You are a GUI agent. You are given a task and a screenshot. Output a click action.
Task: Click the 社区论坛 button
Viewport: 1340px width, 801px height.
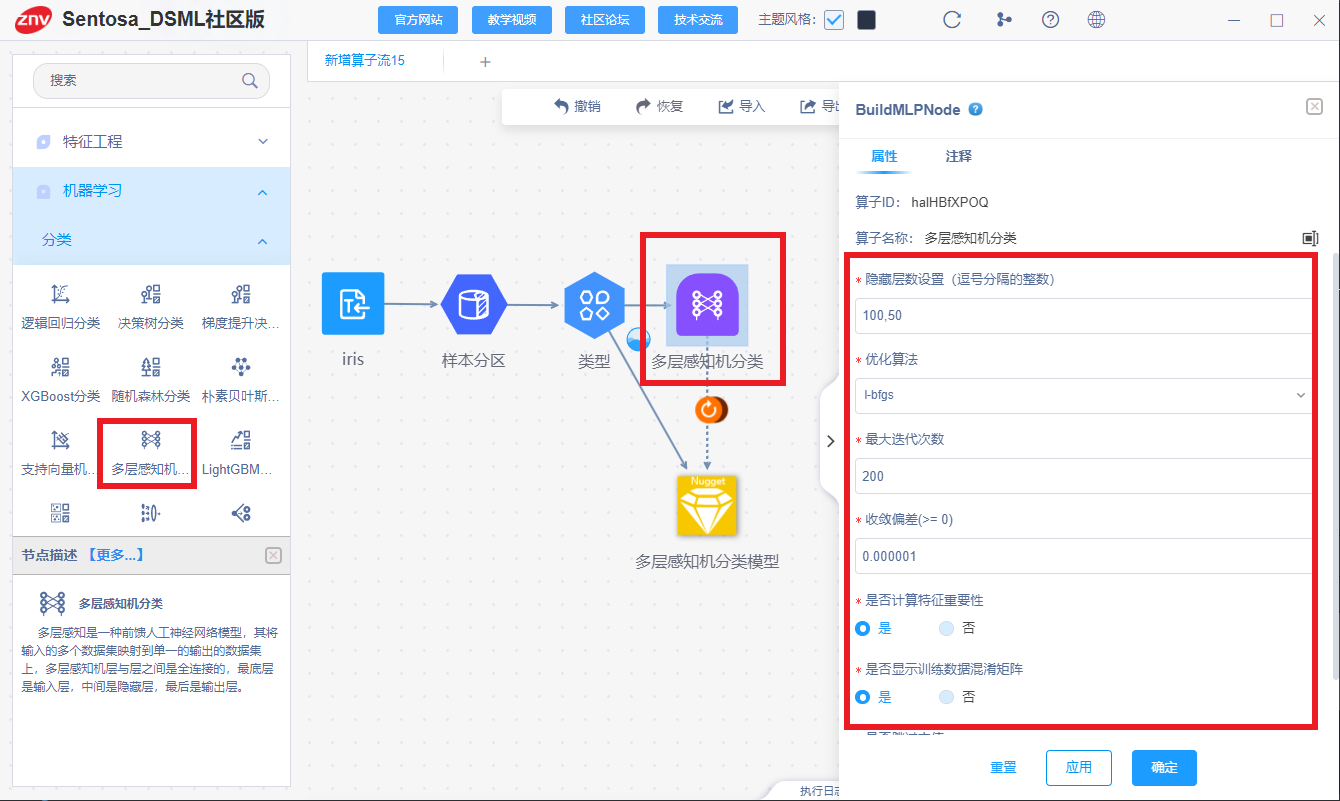coord(604,20)
